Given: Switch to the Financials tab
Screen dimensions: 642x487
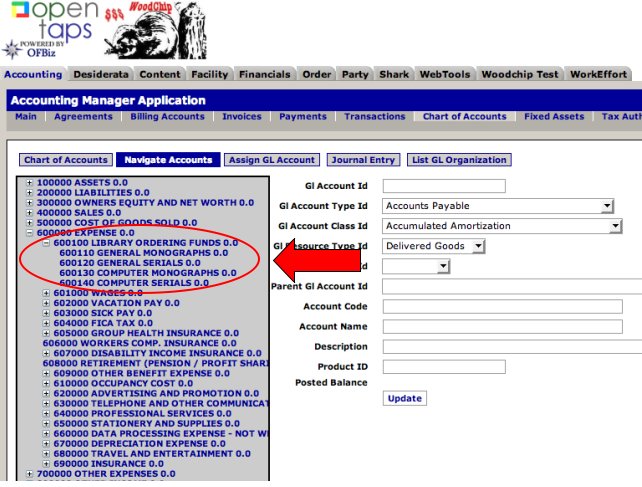Looking at the screenshot, I should point(265,75).
